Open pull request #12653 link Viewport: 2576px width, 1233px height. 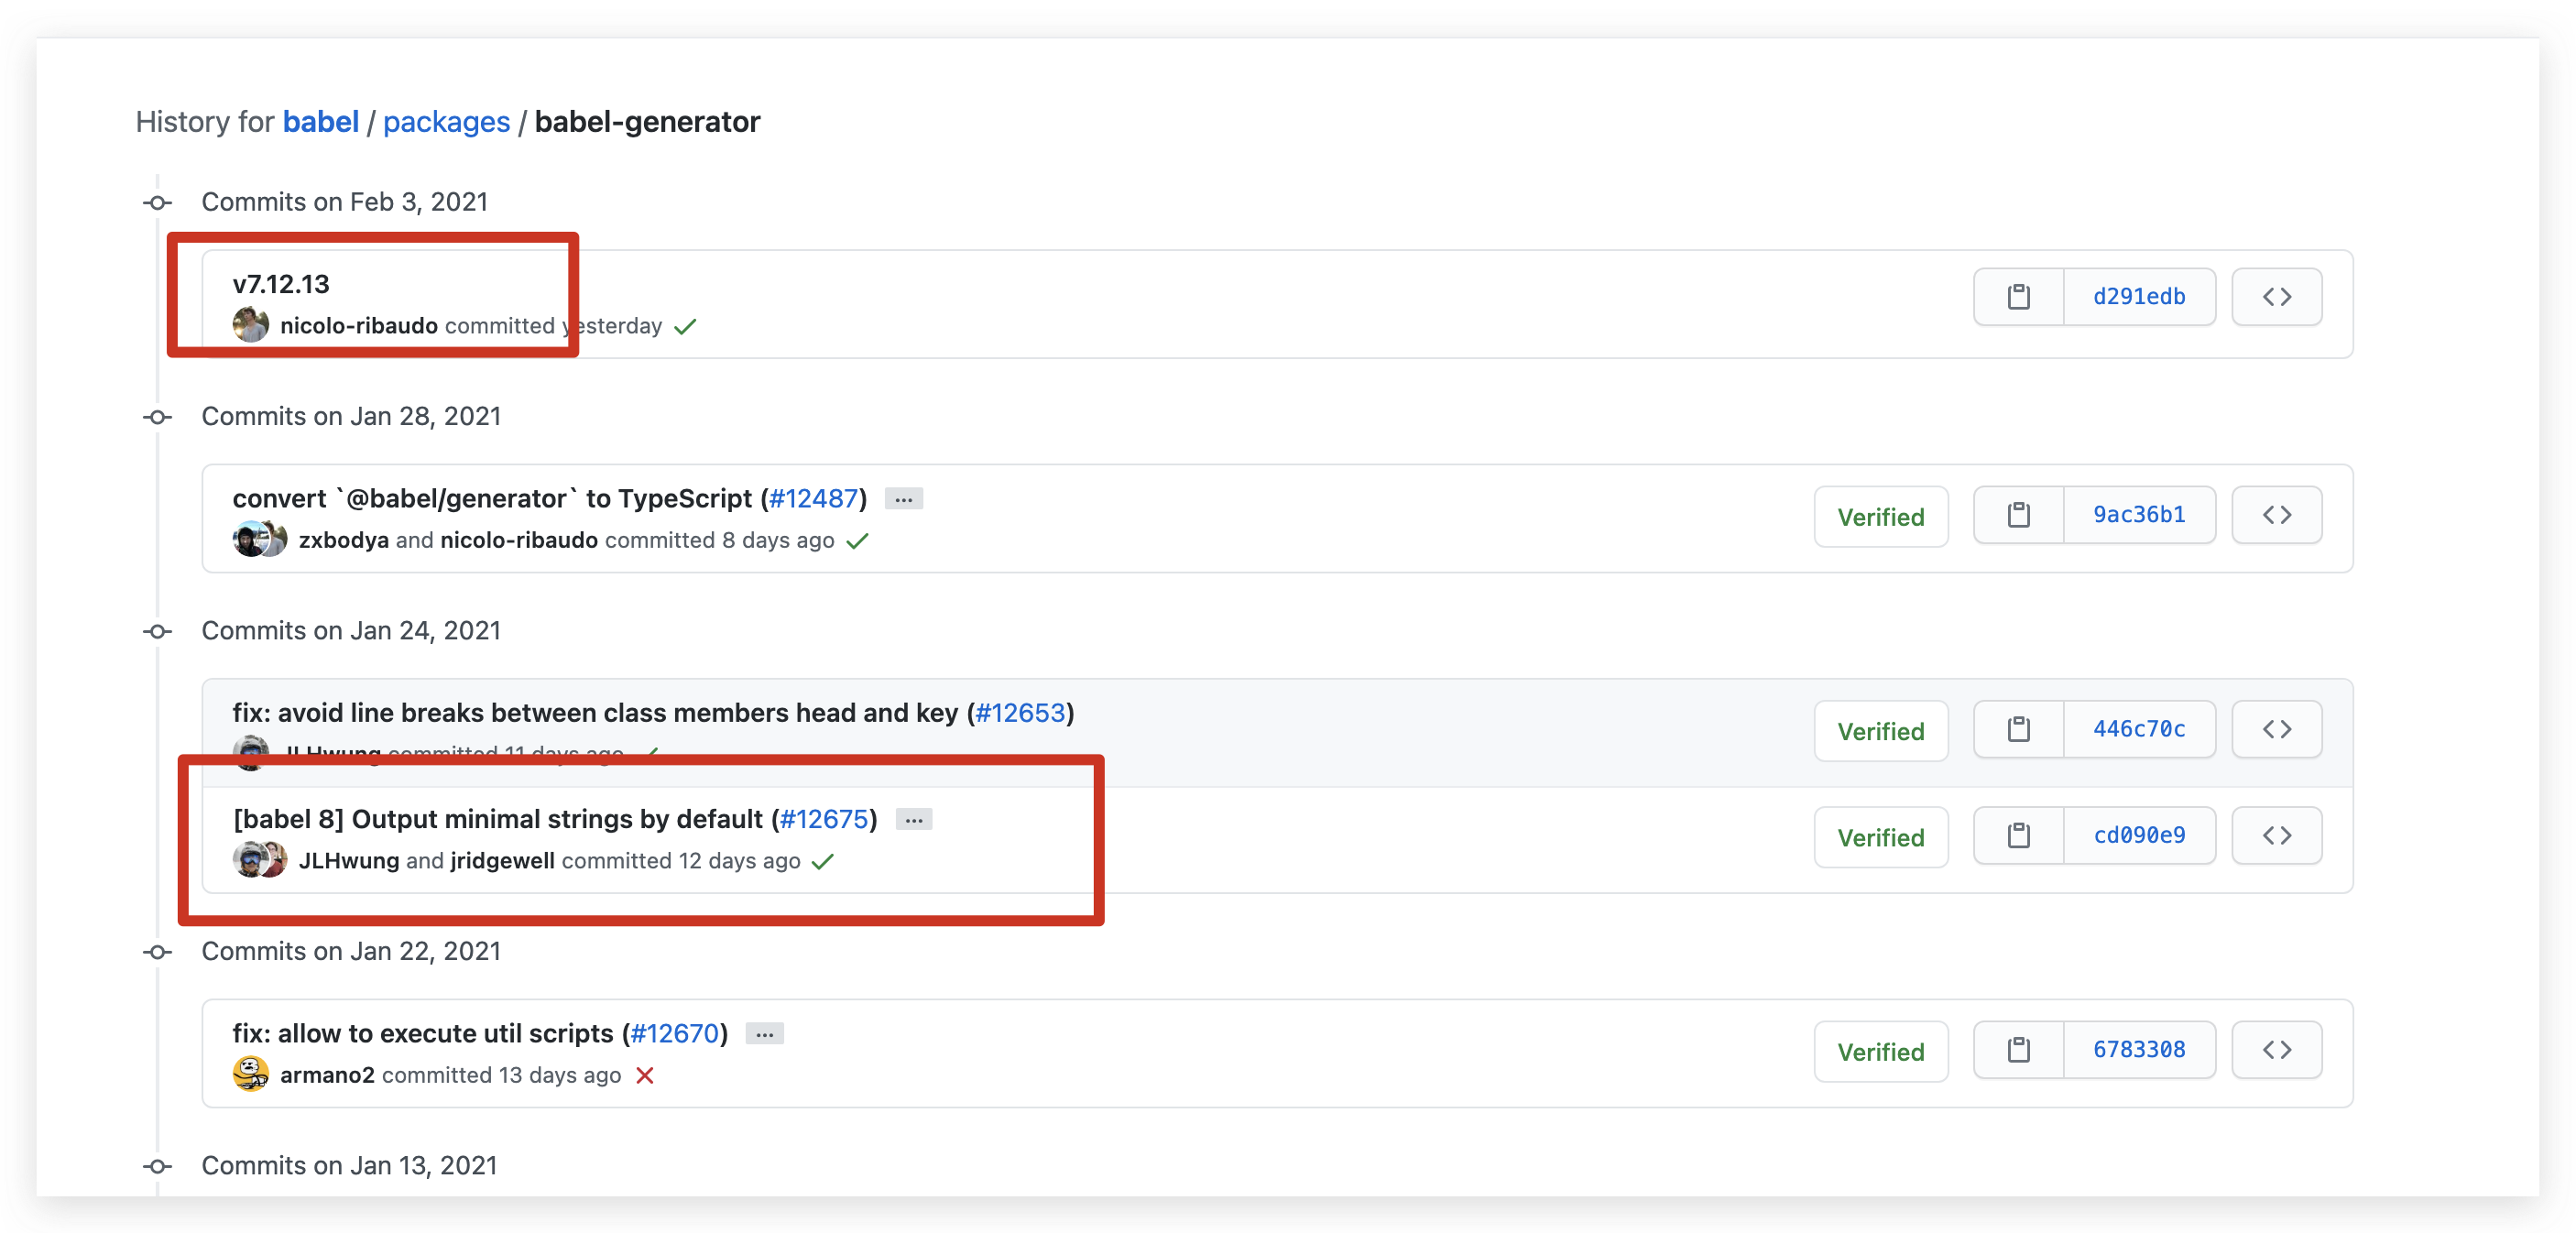[x=1020, y=713]
